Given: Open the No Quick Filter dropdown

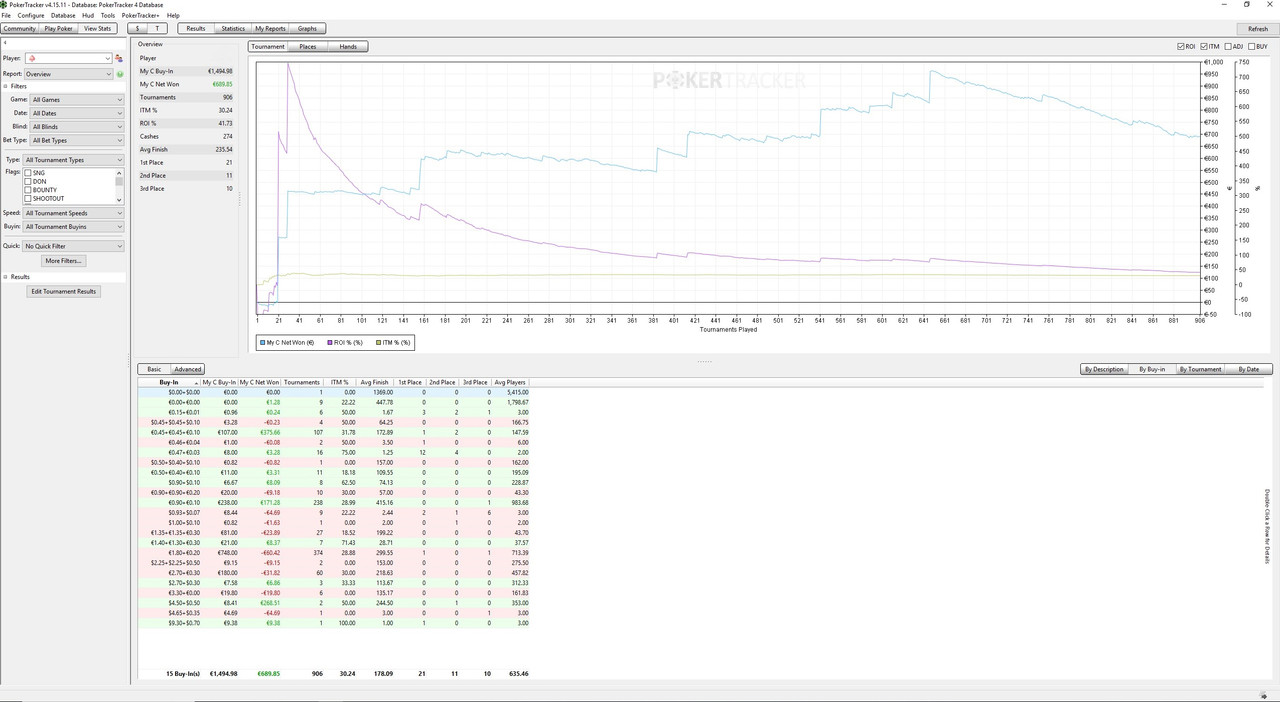Looking at the screenshot, I should click(x=74, y=246).
